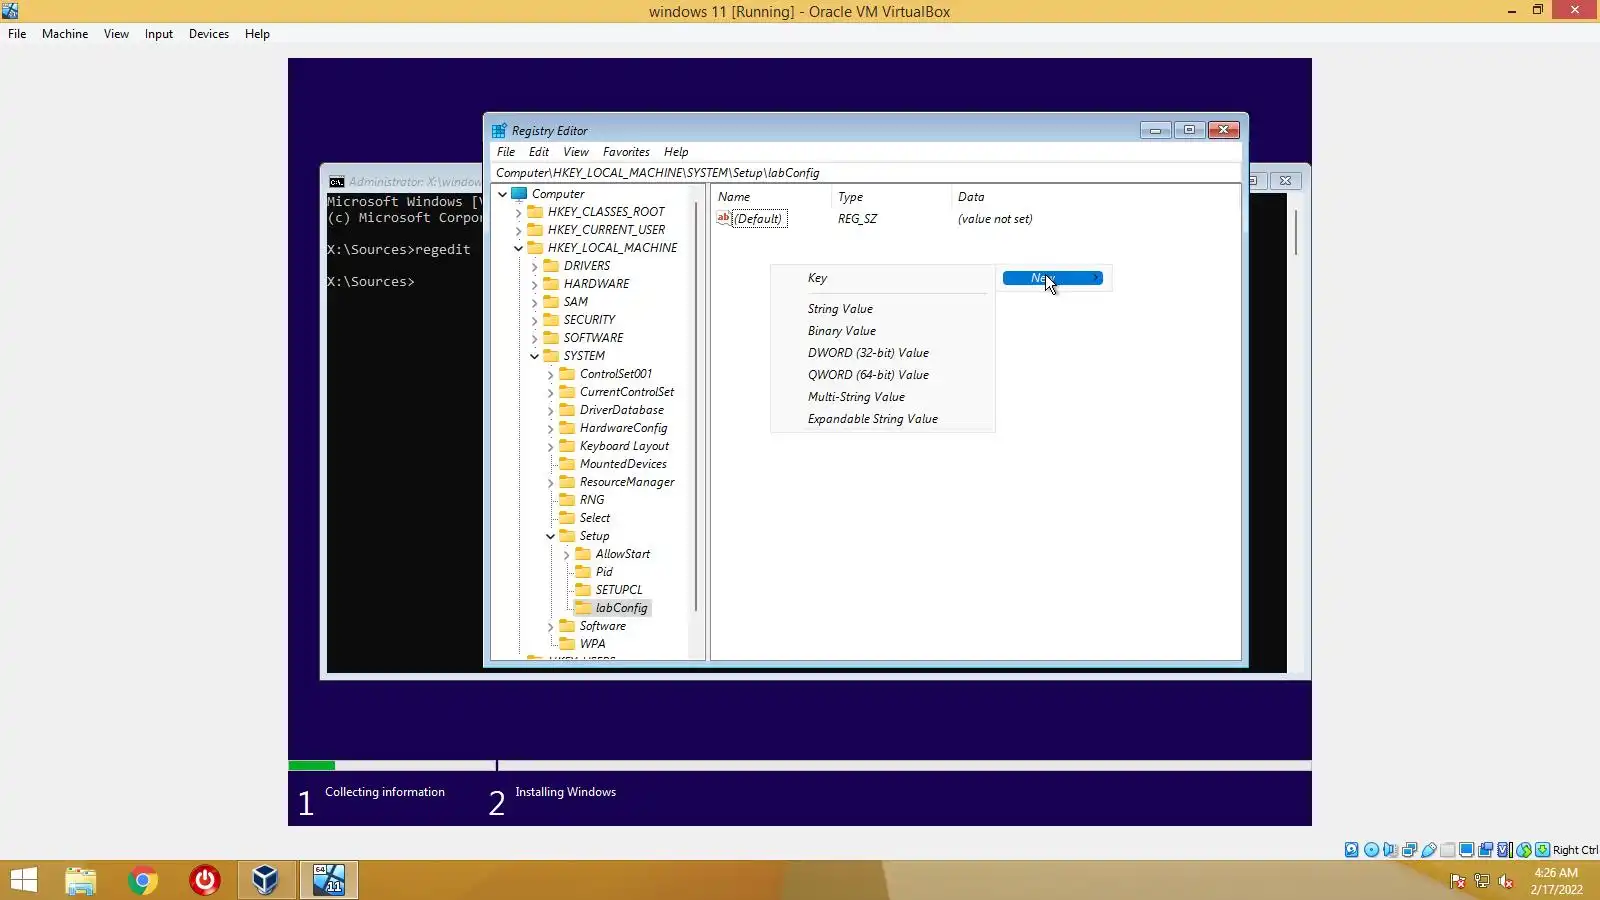This screenshot has height=900, width=1600.
Task: Open the USB devices status icon
Action: 1429,850
